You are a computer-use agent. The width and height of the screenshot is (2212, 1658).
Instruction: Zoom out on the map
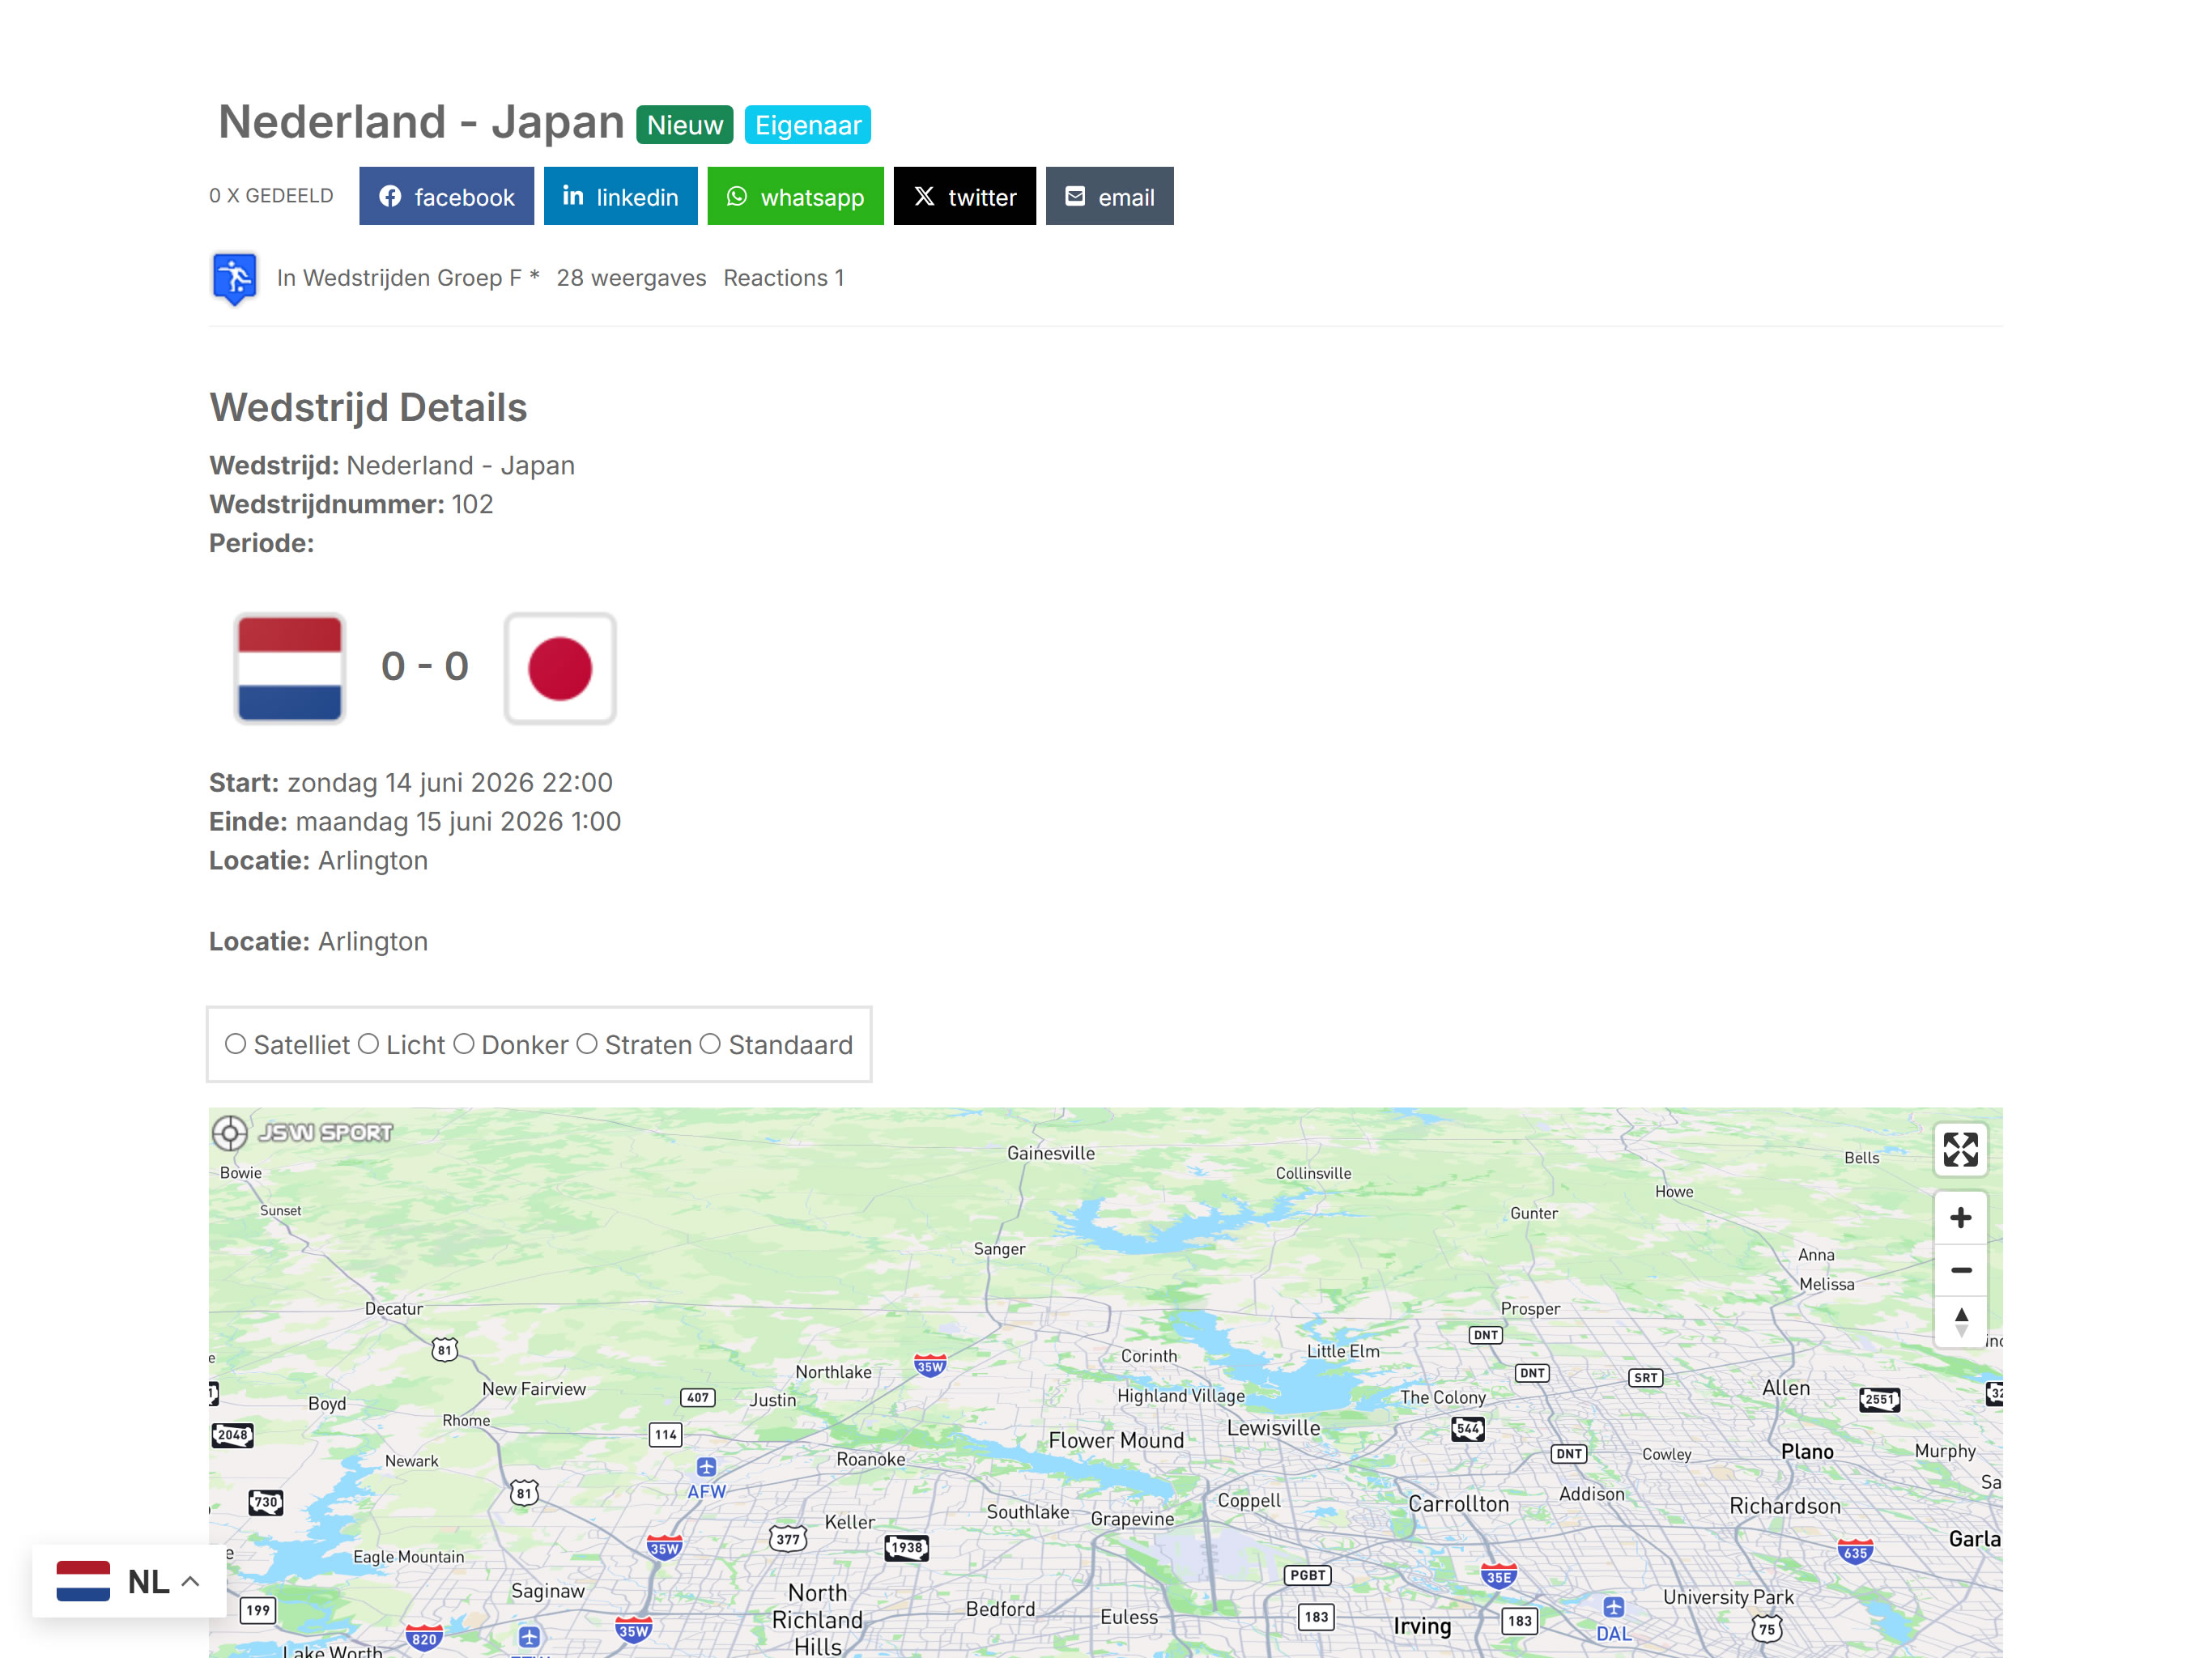[1960, 1270]
